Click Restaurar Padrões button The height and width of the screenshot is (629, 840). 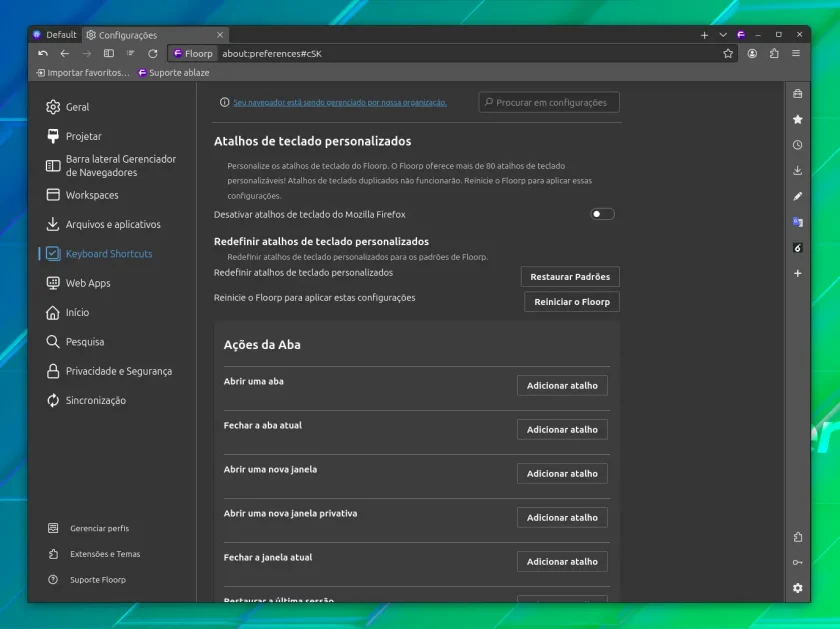[570, 277]
